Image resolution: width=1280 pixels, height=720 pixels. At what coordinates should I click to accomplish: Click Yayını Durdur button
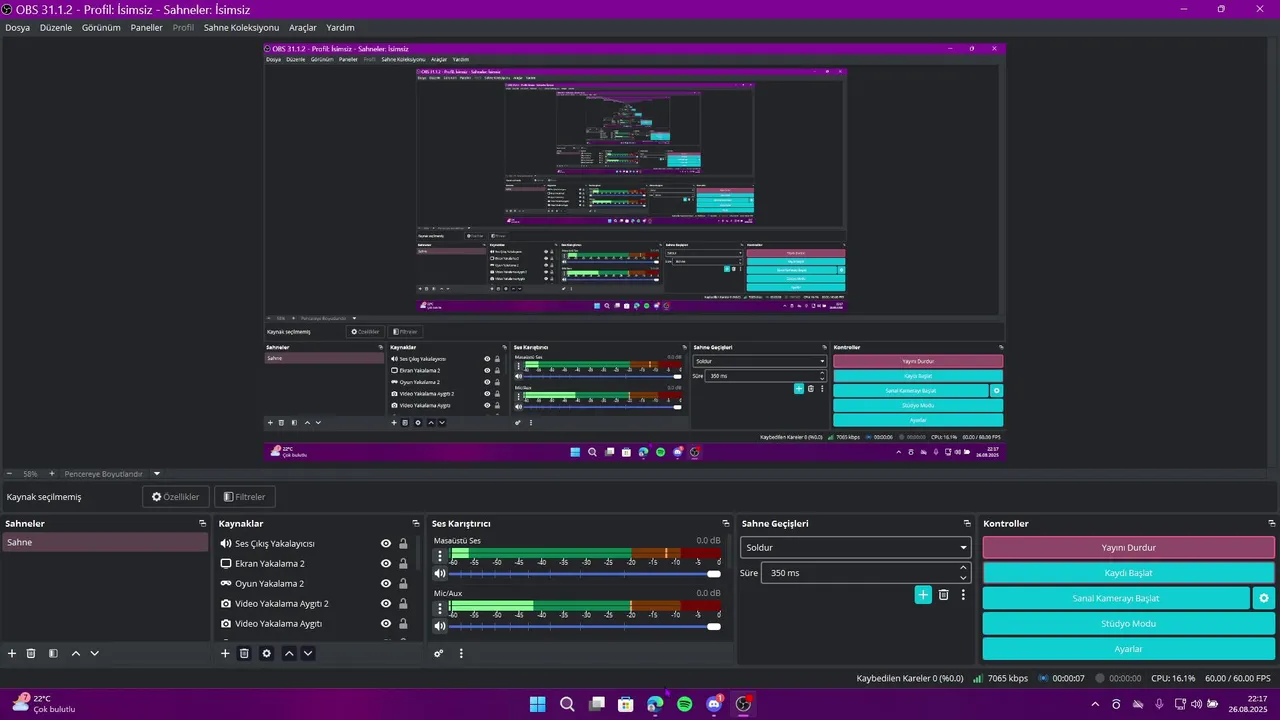point(1128,548)
